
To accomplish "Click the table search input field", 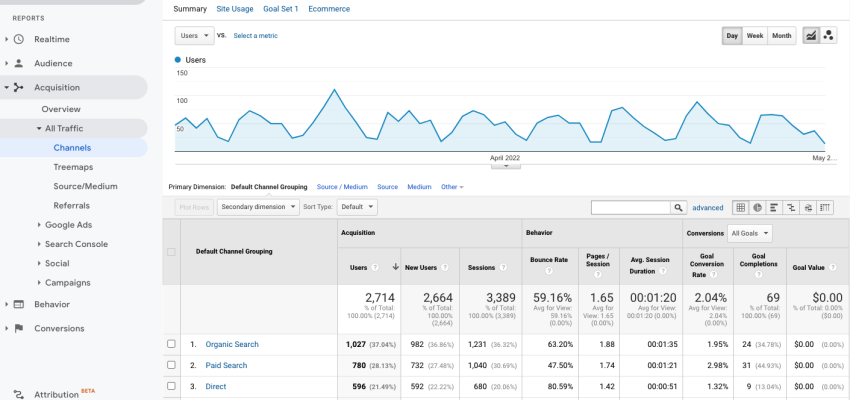I will click(x=630, y=207).
